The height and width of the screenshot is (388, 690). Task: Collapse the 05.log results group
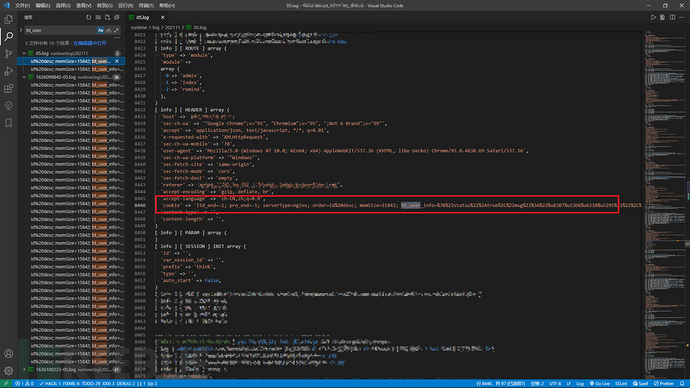[x=24, y=53]
